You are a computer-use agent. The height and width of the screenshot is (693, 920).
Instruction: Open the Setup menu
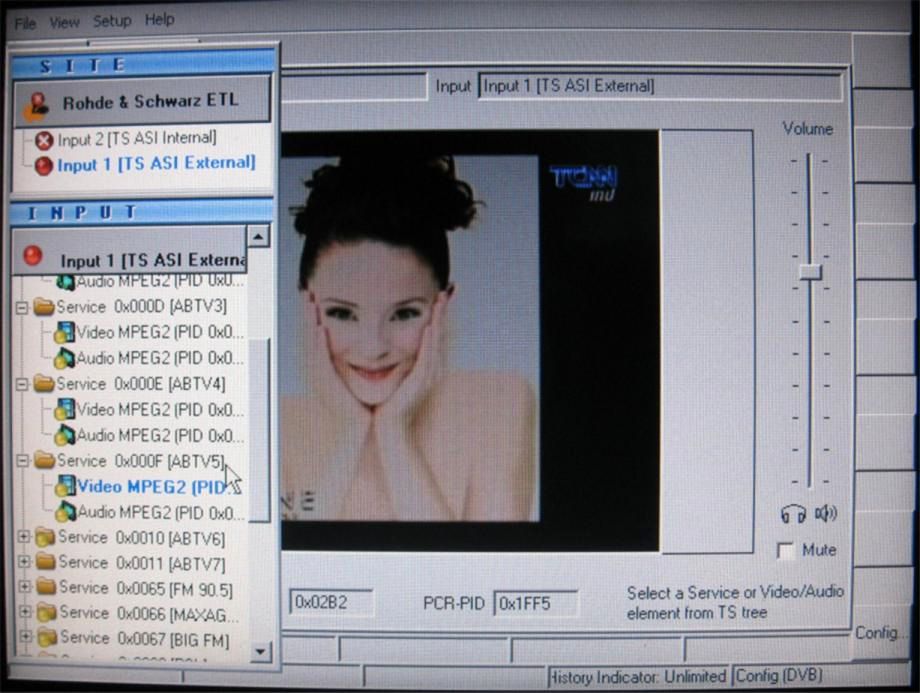pos(112,21)
